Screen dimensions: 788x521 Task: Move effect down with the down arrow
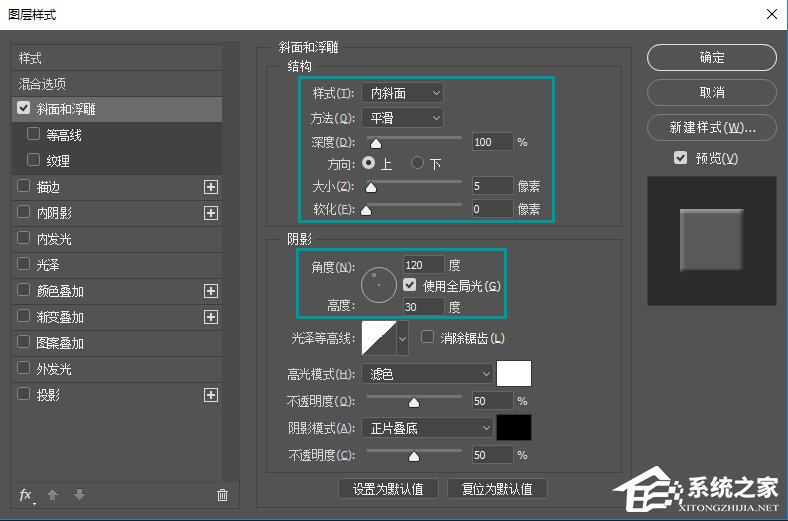click(79, 495)
